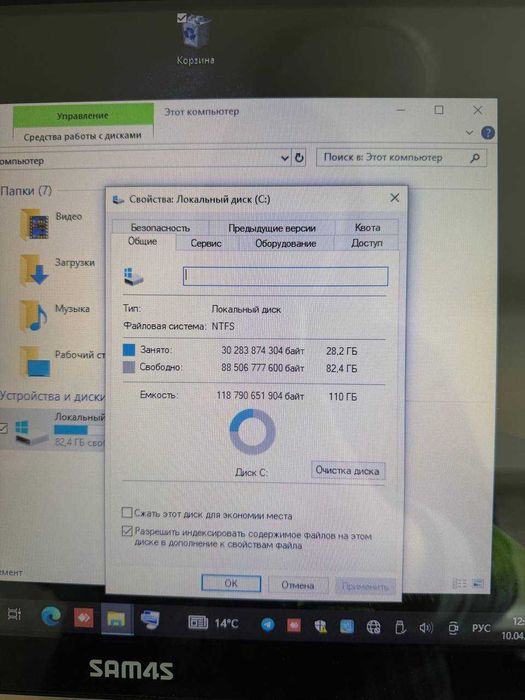The height and width of the screenshot is (700, 525).
Task: Switch to details view icon in Explorer
Action: [x=459, y=583]
